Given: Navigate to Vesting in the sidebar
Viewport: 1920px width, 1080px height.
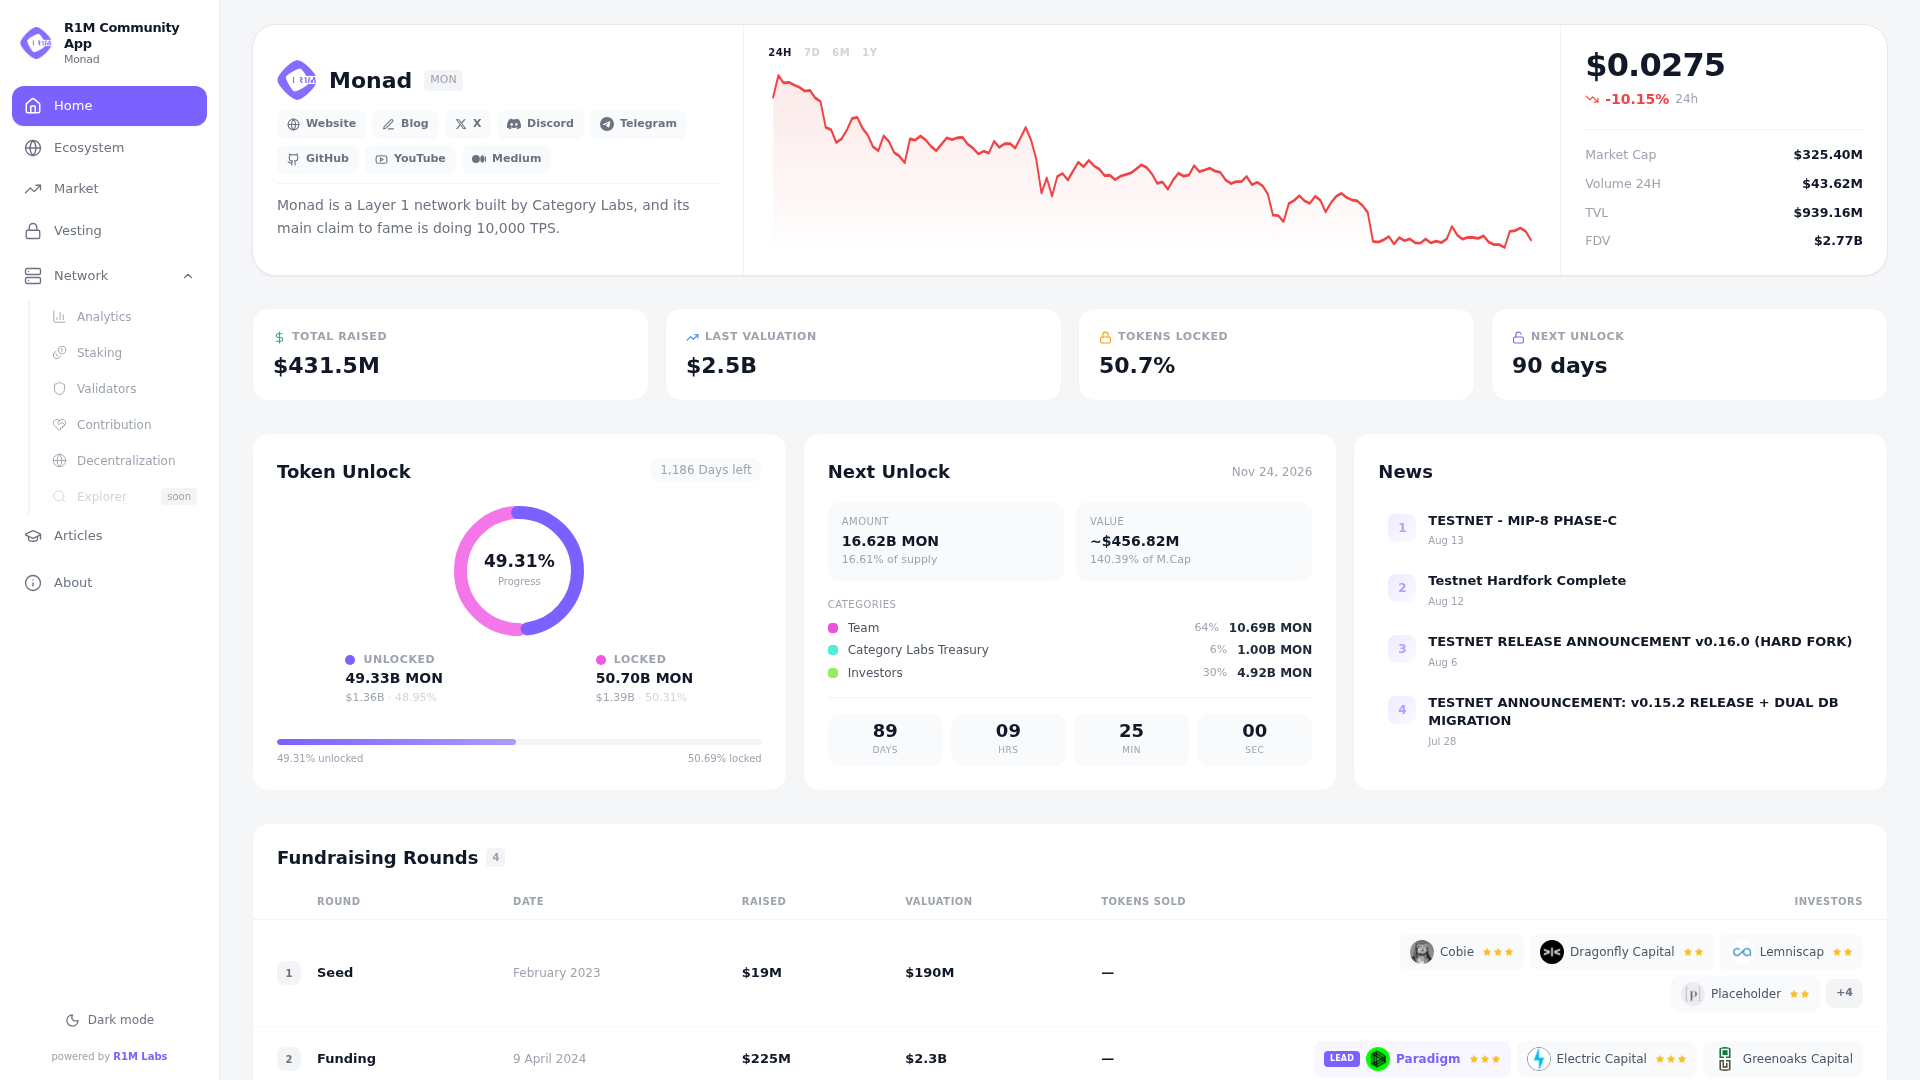Looking at the screenshot, I should coord(109,231).
